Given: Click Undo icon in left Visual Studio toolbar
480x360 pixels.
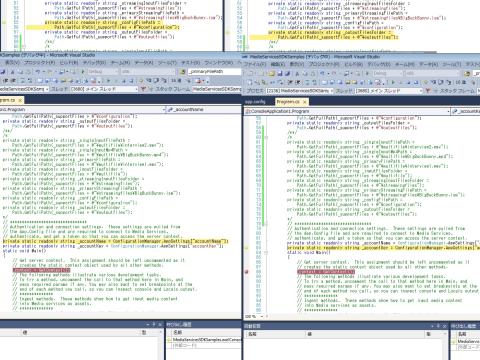Looking at the screenshot, I should (38, 72).
